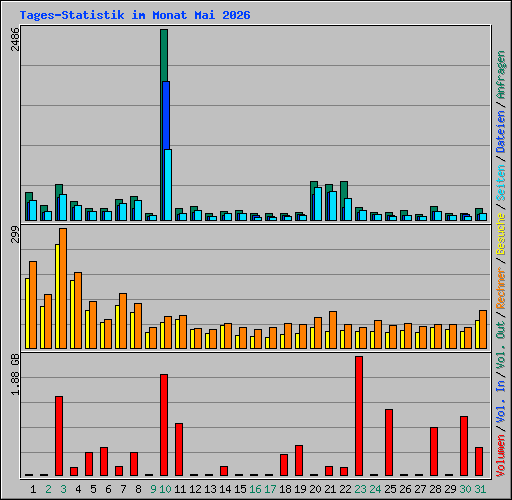Click the tallest orange Rechner bar on day 3

pos(63,288)
